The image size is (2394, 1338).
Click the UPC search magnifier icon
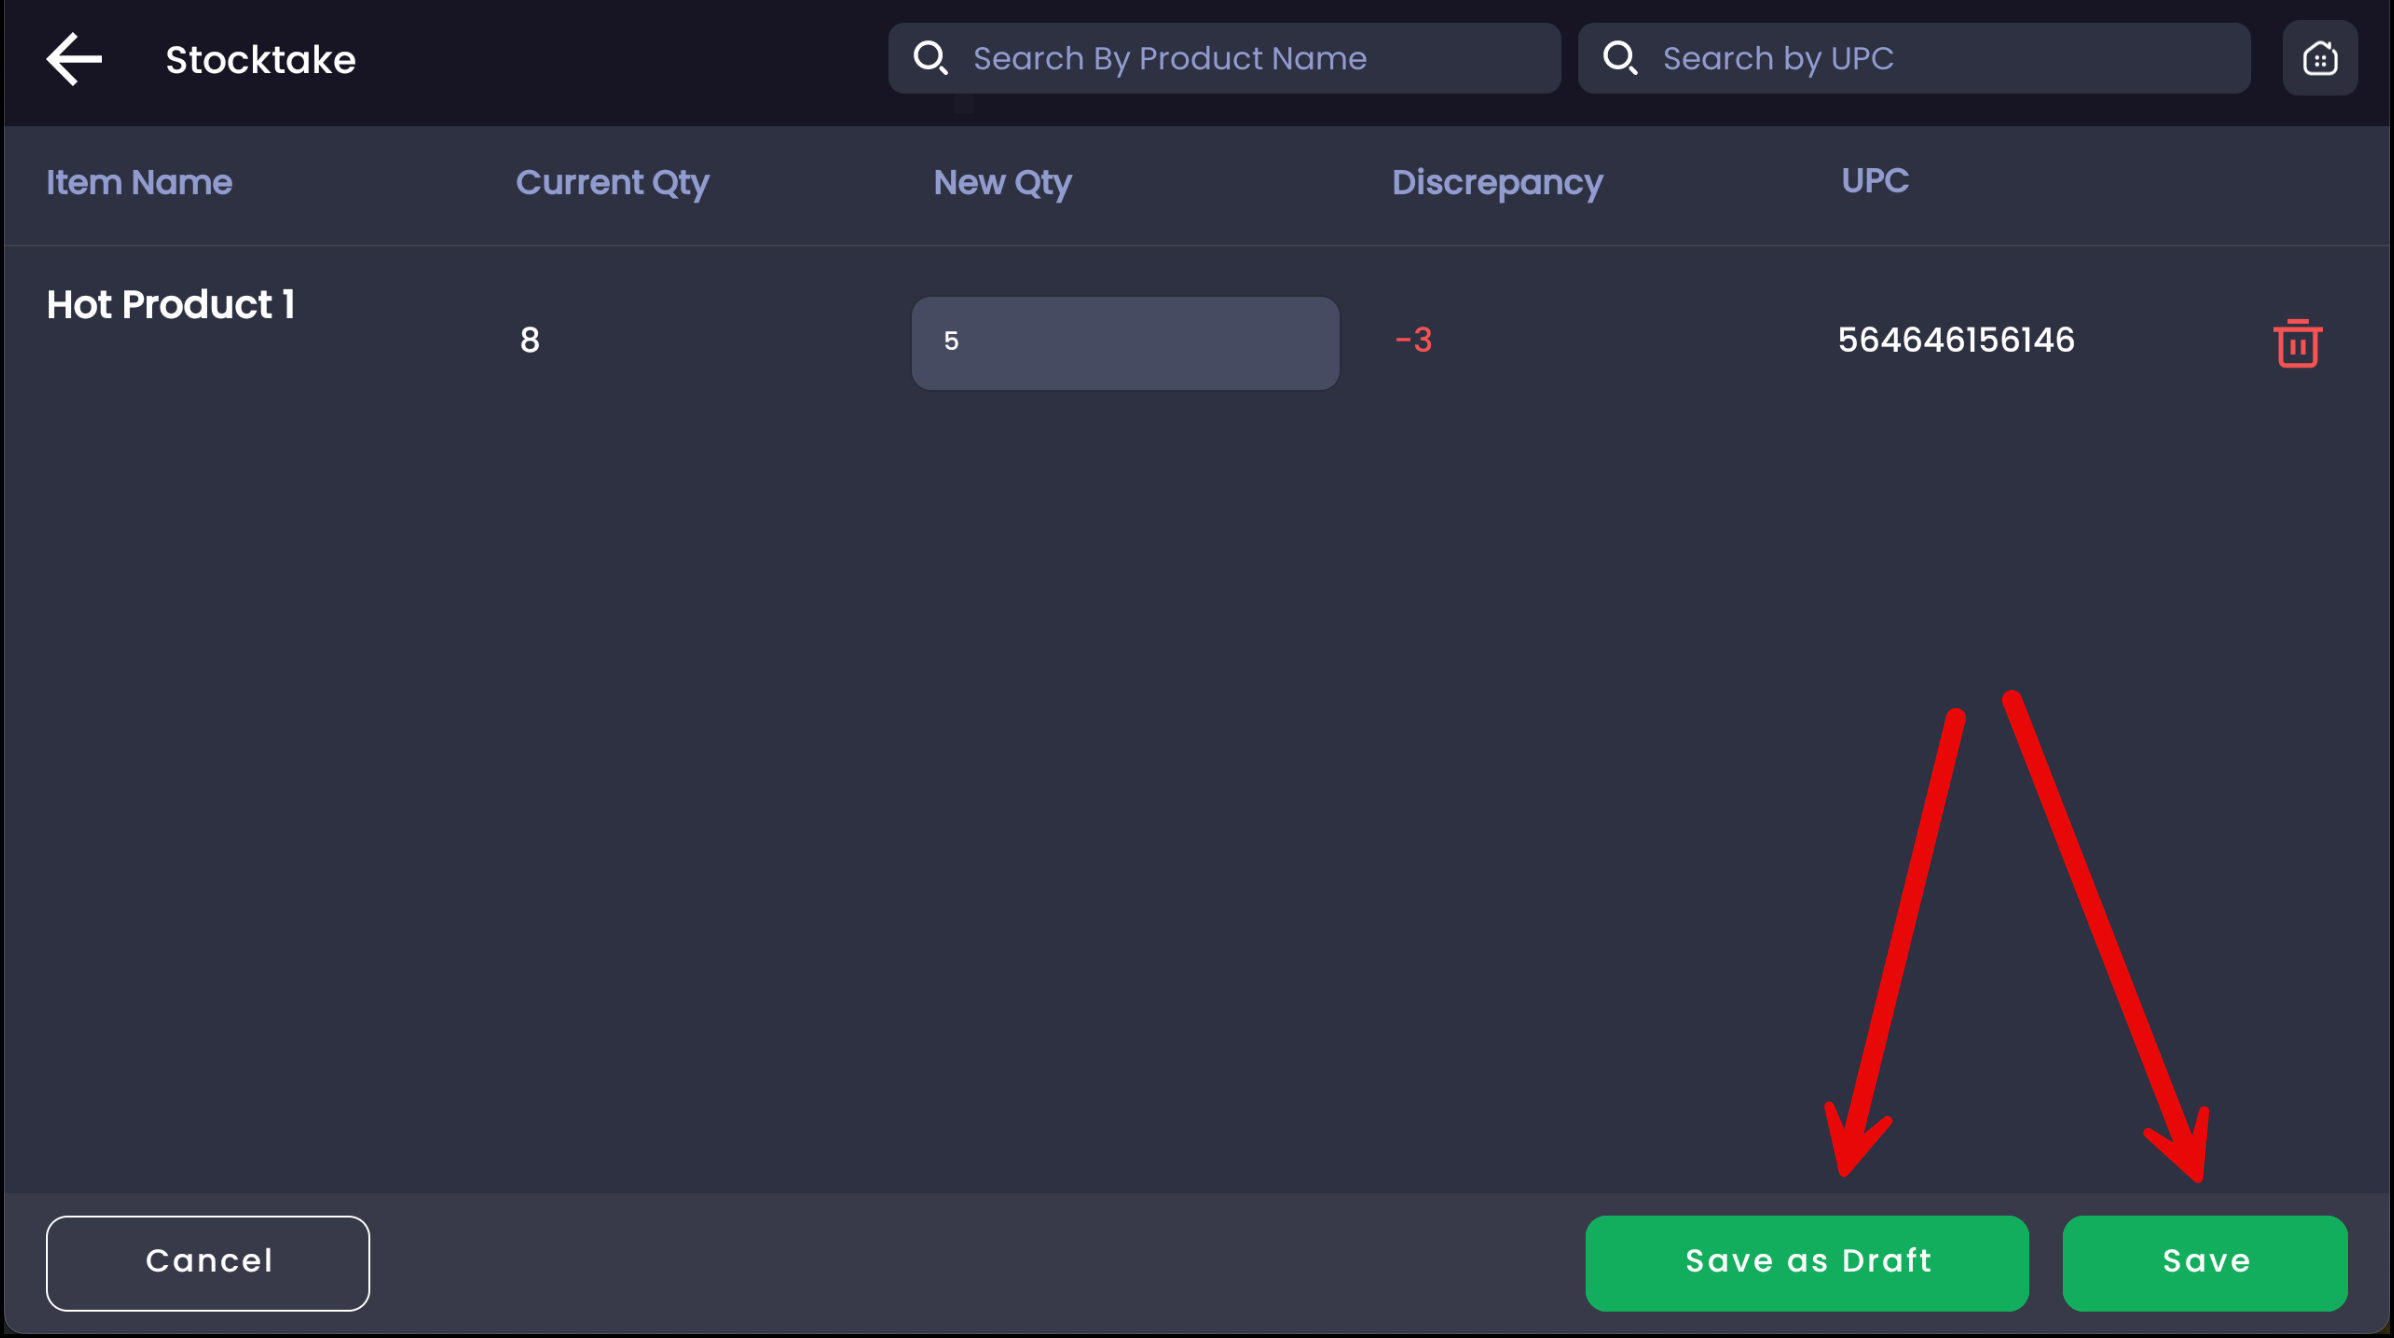[x=1620, y=58]
